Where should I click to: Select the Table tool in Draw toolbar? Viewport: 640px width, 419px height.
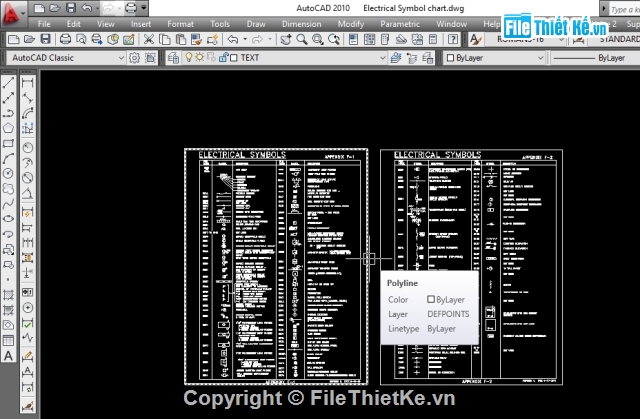pos(8,340)
